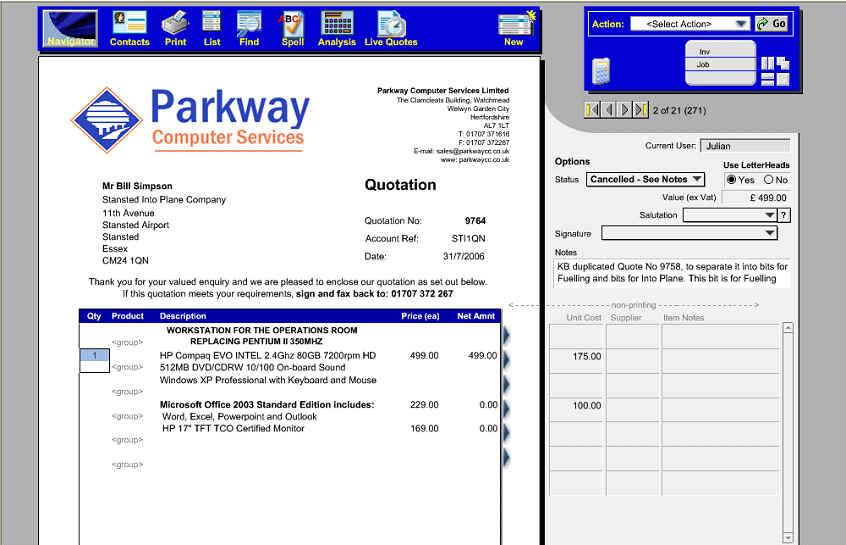The height and width of the screenshot is (545, 846).
Task: Click the Print toolbar icon
Action: tap(175, 29)
